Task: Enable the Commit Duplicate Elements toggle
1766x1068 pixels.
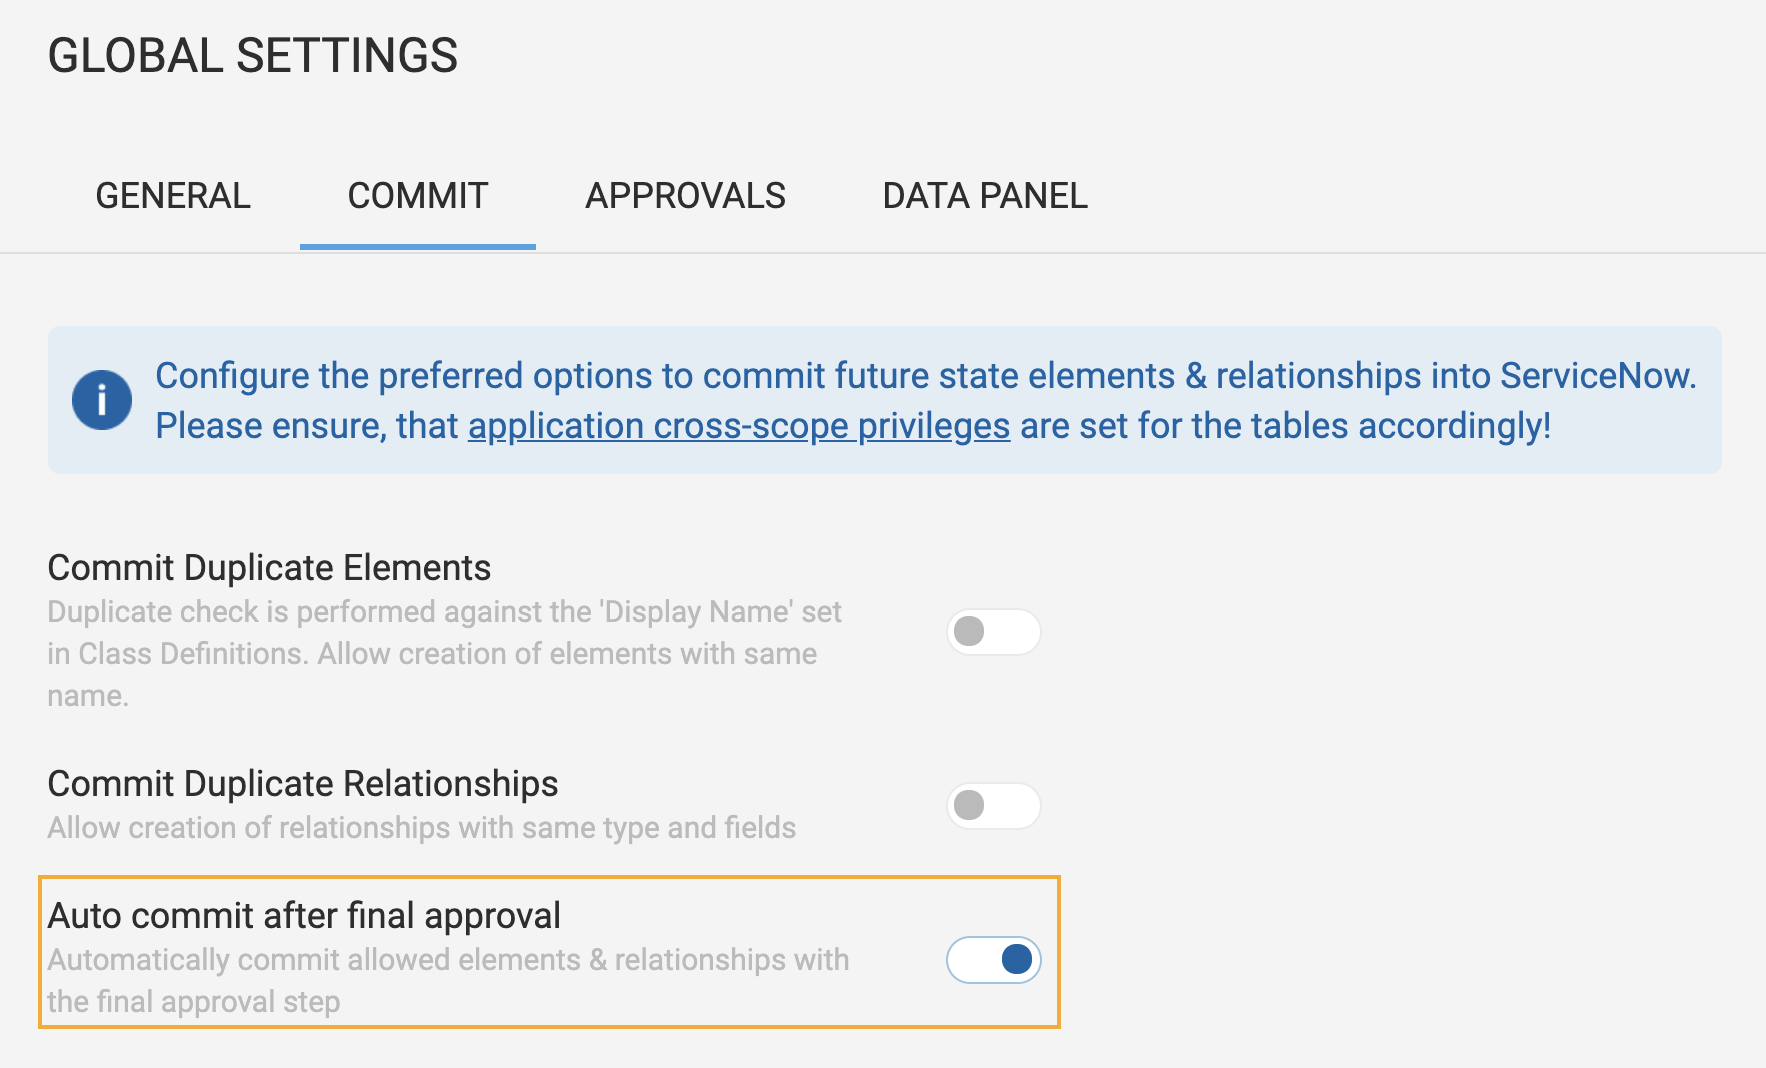Action: (x=993, y=632)
